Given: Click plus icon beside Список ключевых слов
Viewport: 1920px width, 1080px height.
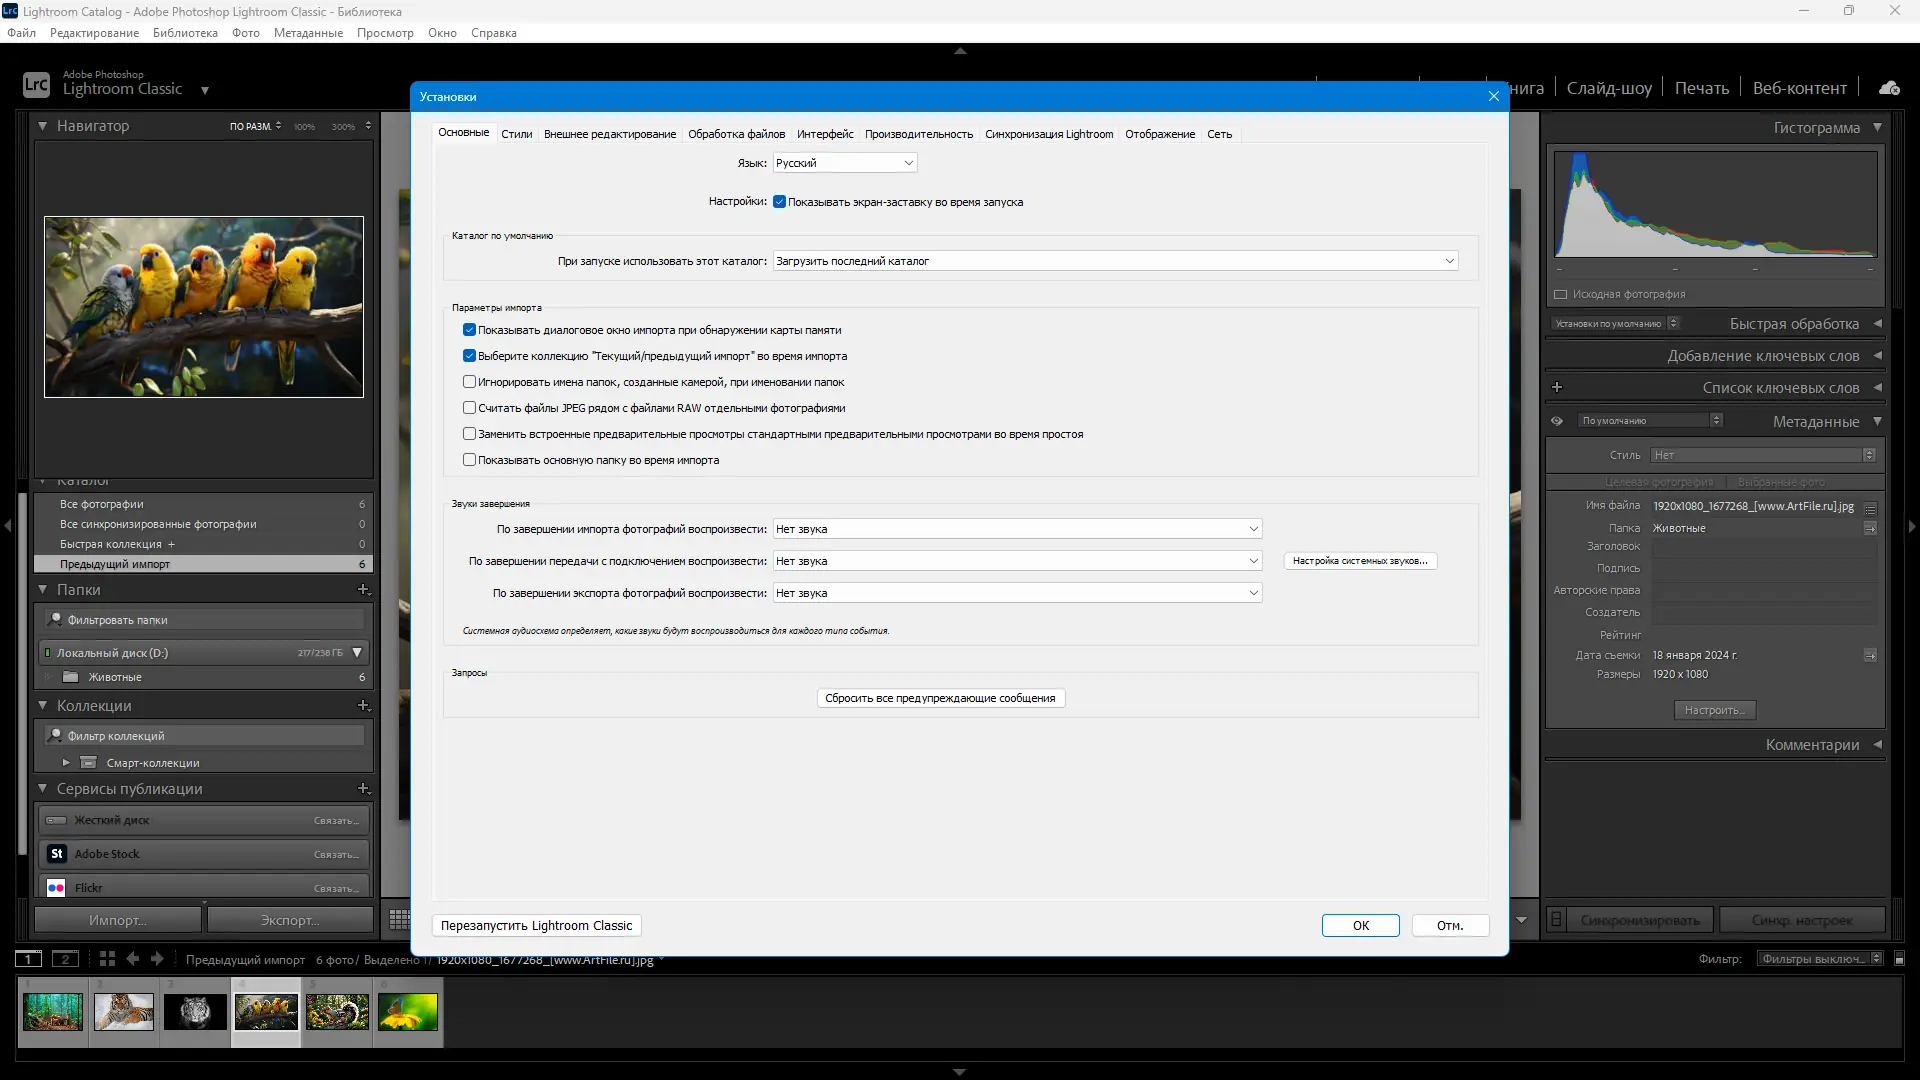Looking at the screenshot, I should click(1557, 388).
